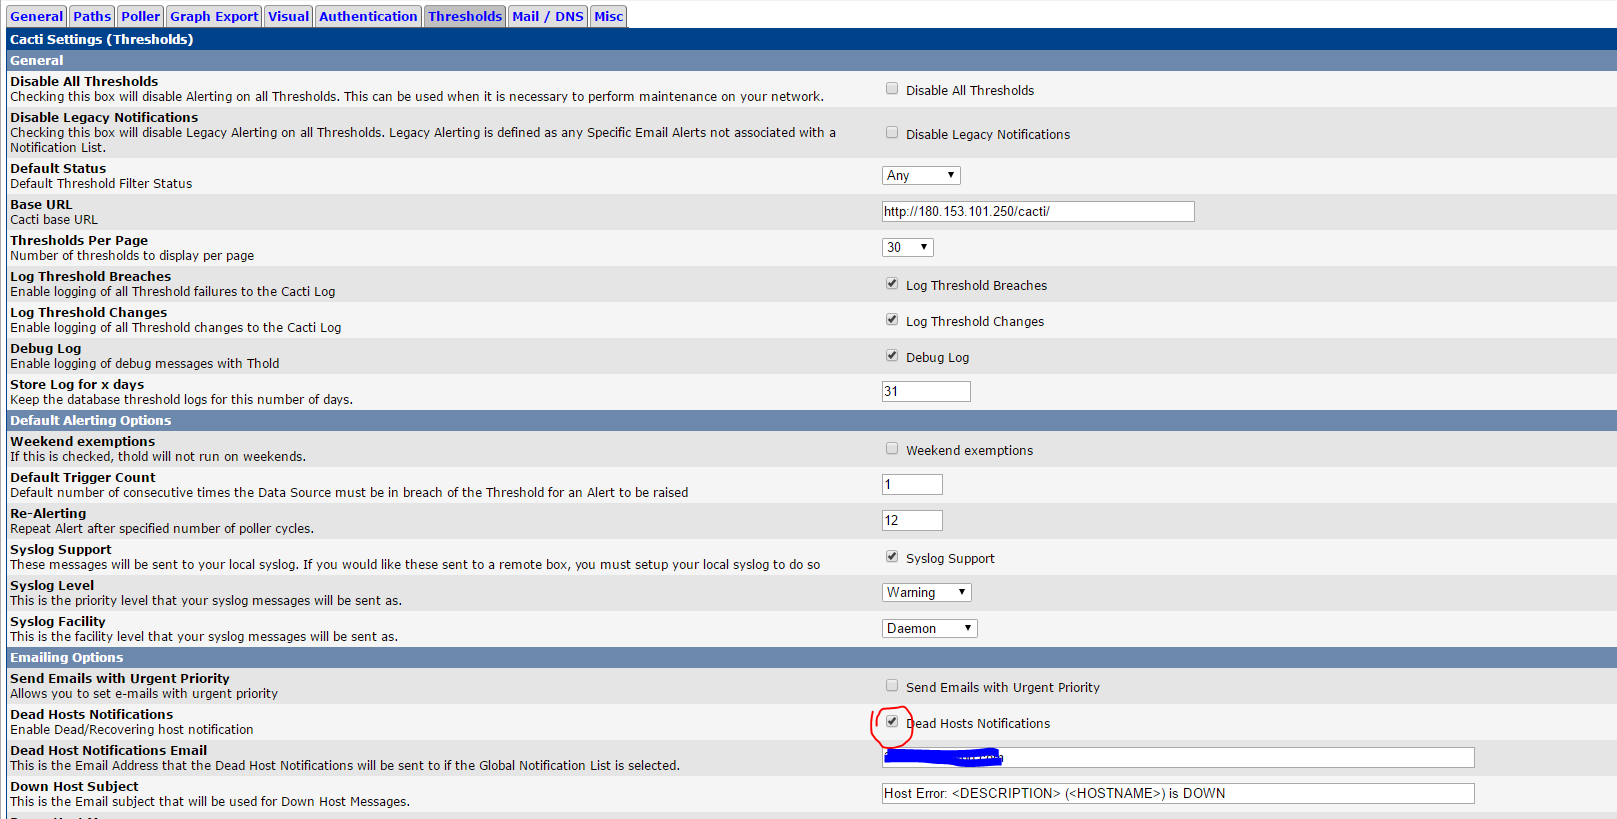
Task: Enable Weekend exemptions checkbox
Action: (x=892, y=449)
